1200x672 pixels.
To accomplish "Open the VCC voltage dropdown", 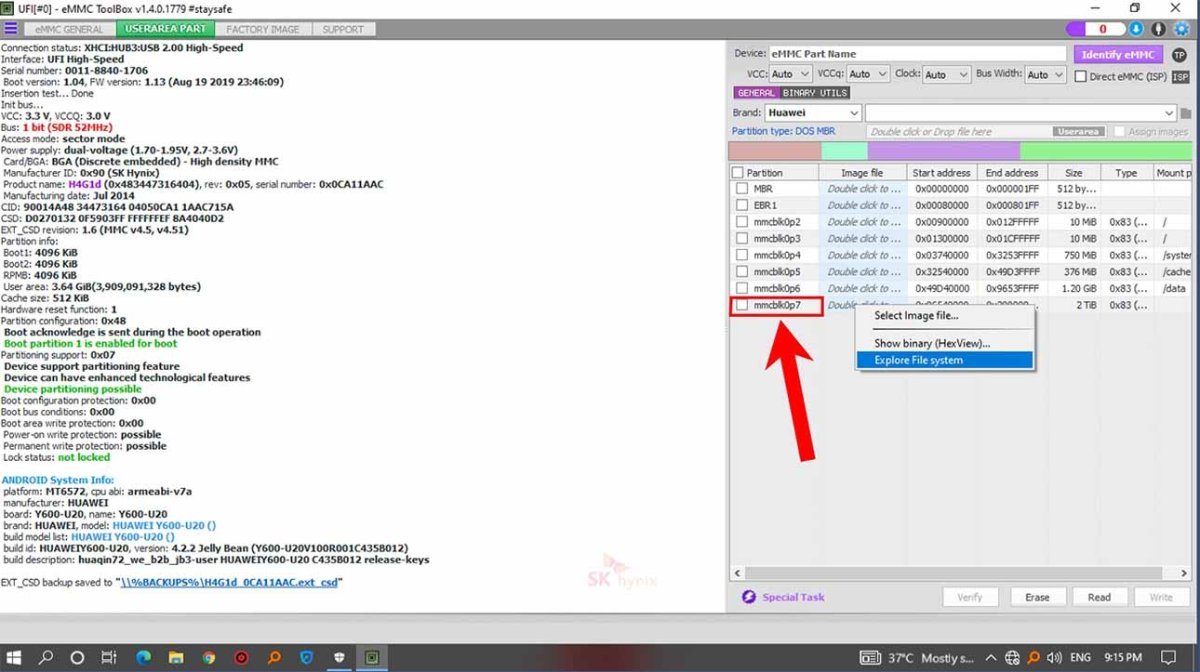I will point(790,74).
